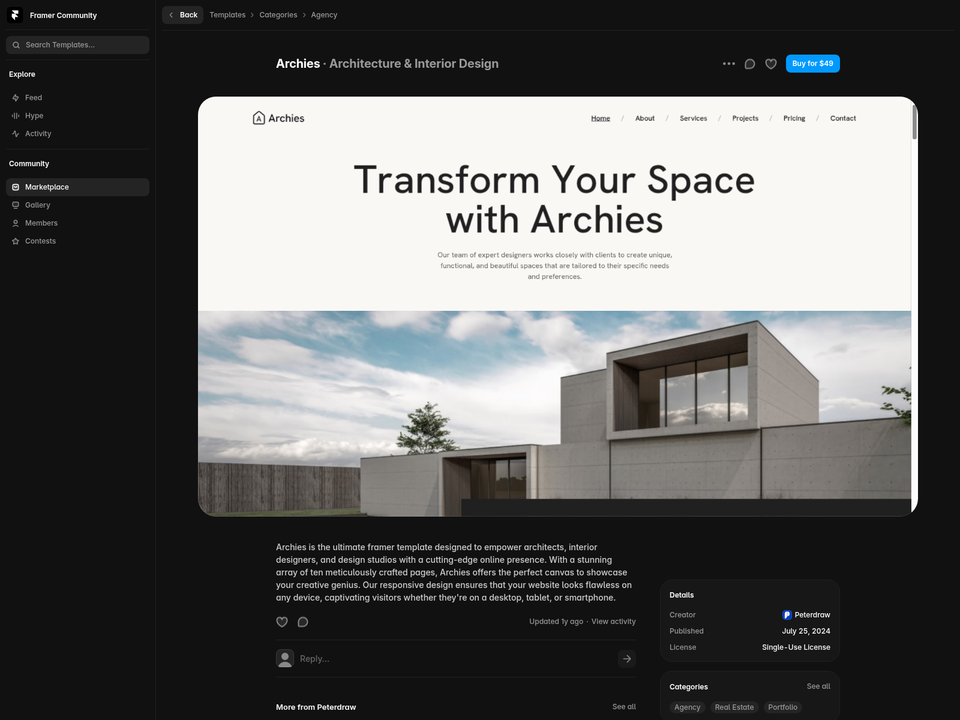Click the comment bubble icon beside Buy button
Image resolution: width=960 pixels, height=720 pixels.
click(749, 64)
